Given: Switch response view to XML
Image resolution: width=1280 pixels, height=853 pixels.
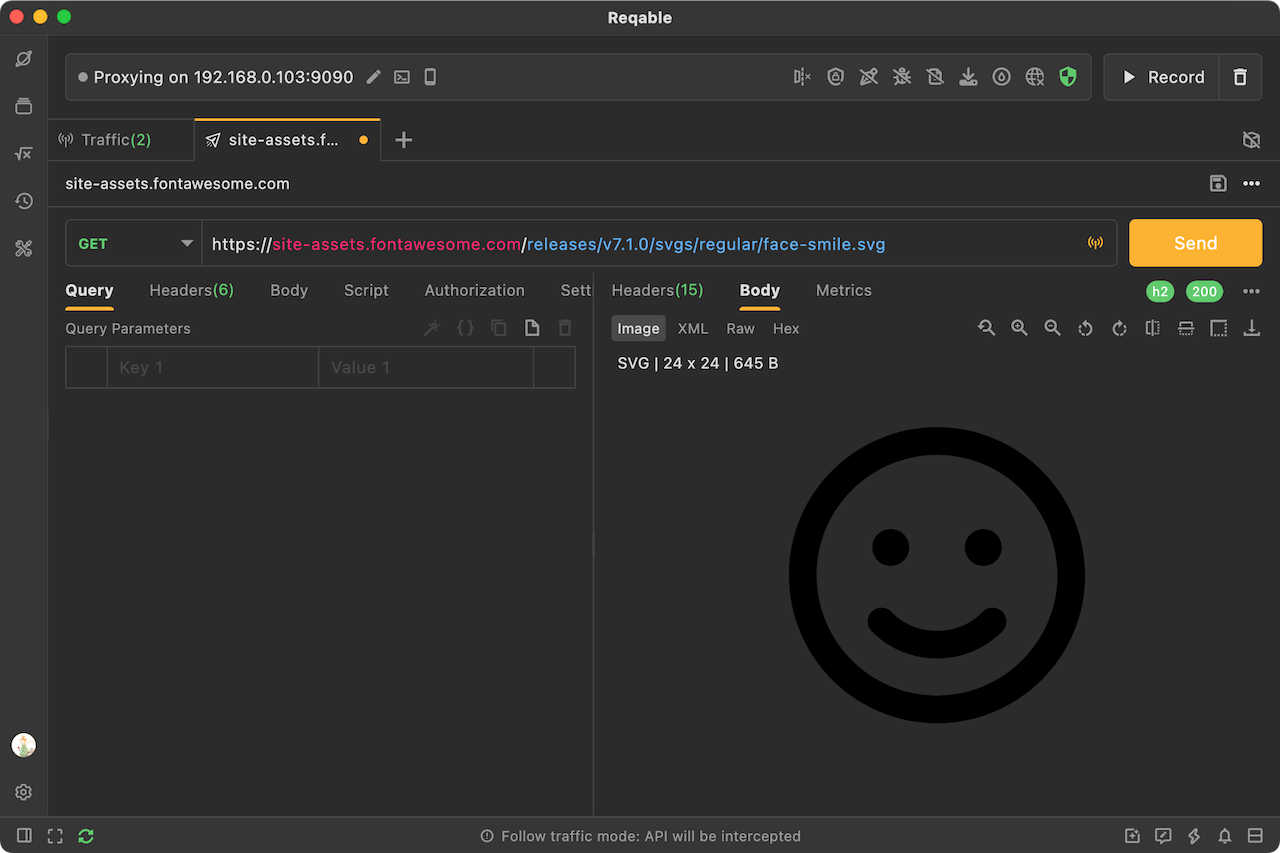Looking at the screenshot, I should tap(692, 328).
